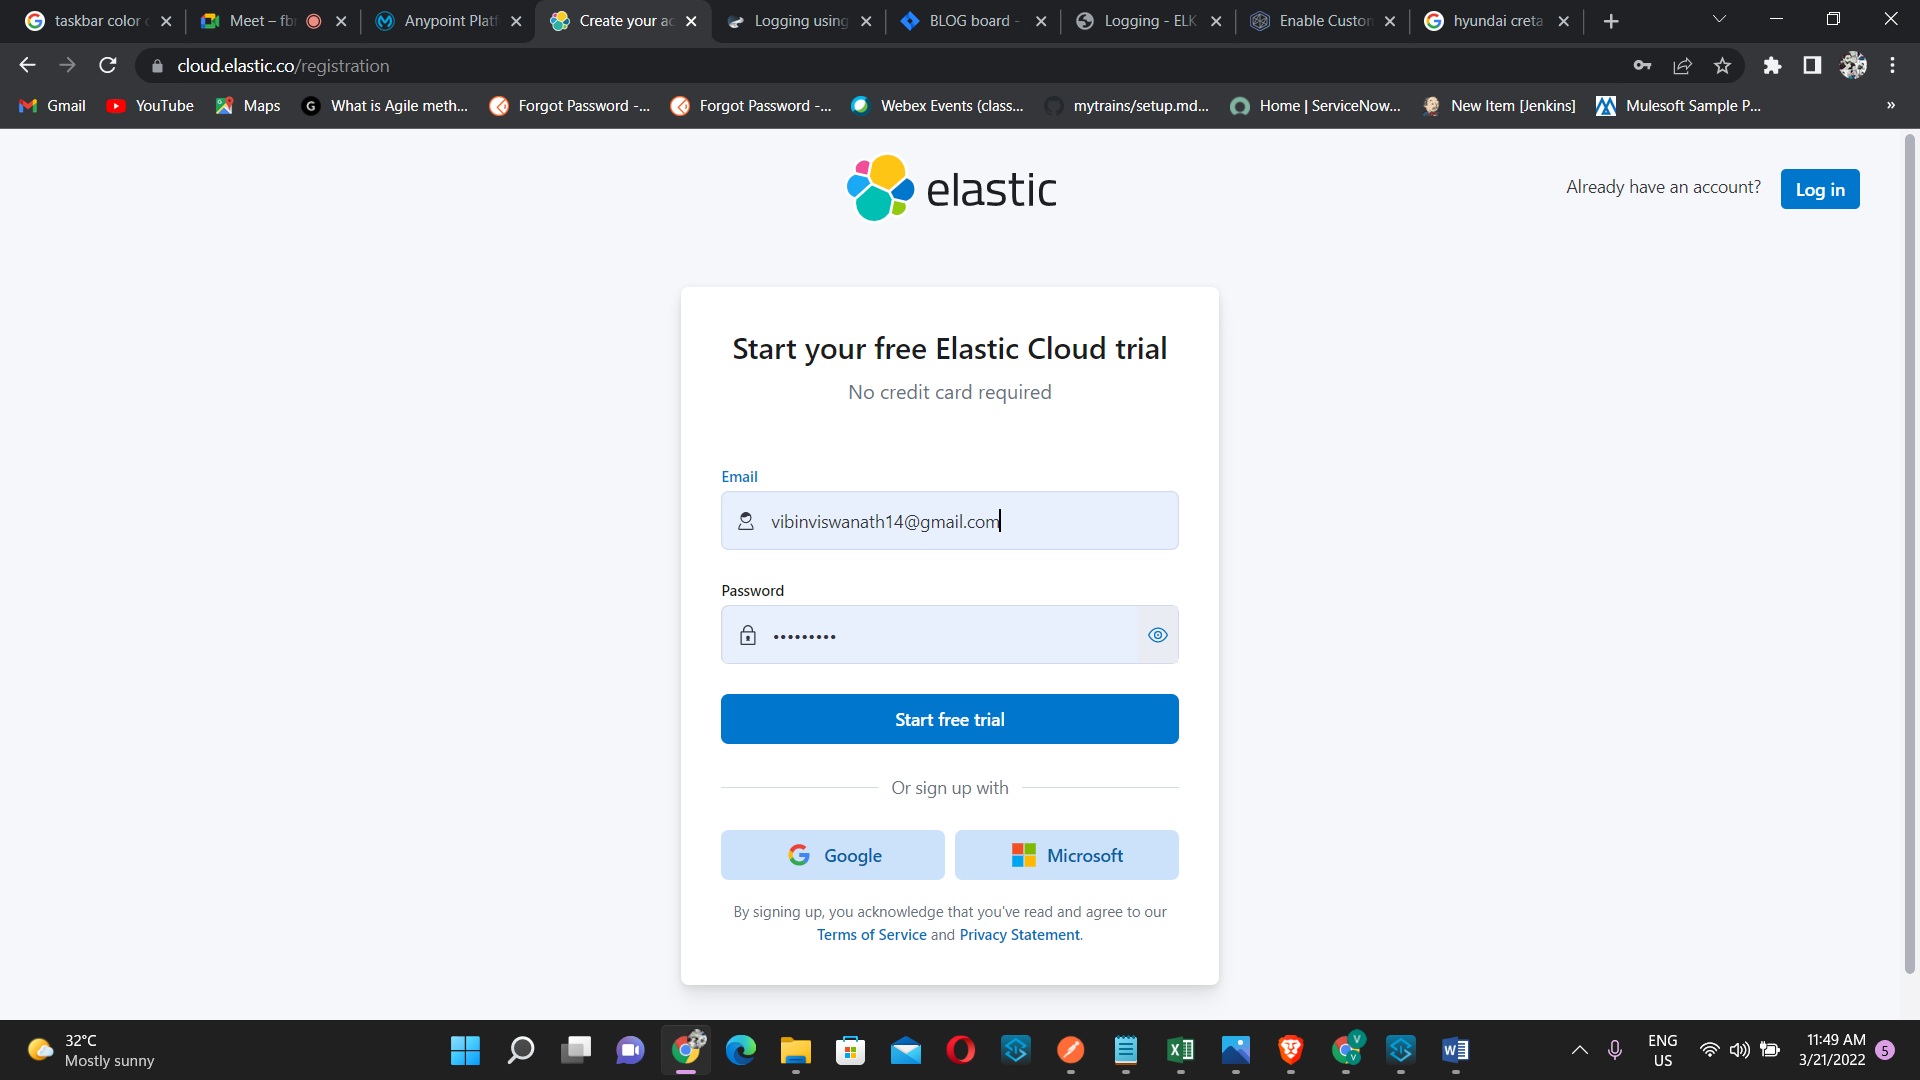Select the Email input field
Image resolution: width=1920 pixels, height=1080 pixels.
pos(949,521)
